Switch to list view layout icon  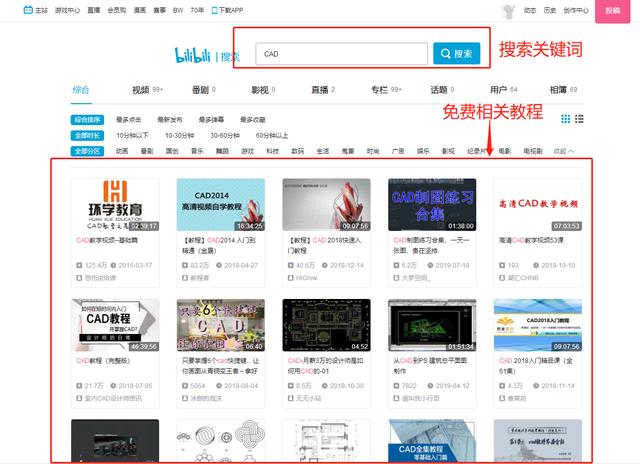(x=579, y=119)
